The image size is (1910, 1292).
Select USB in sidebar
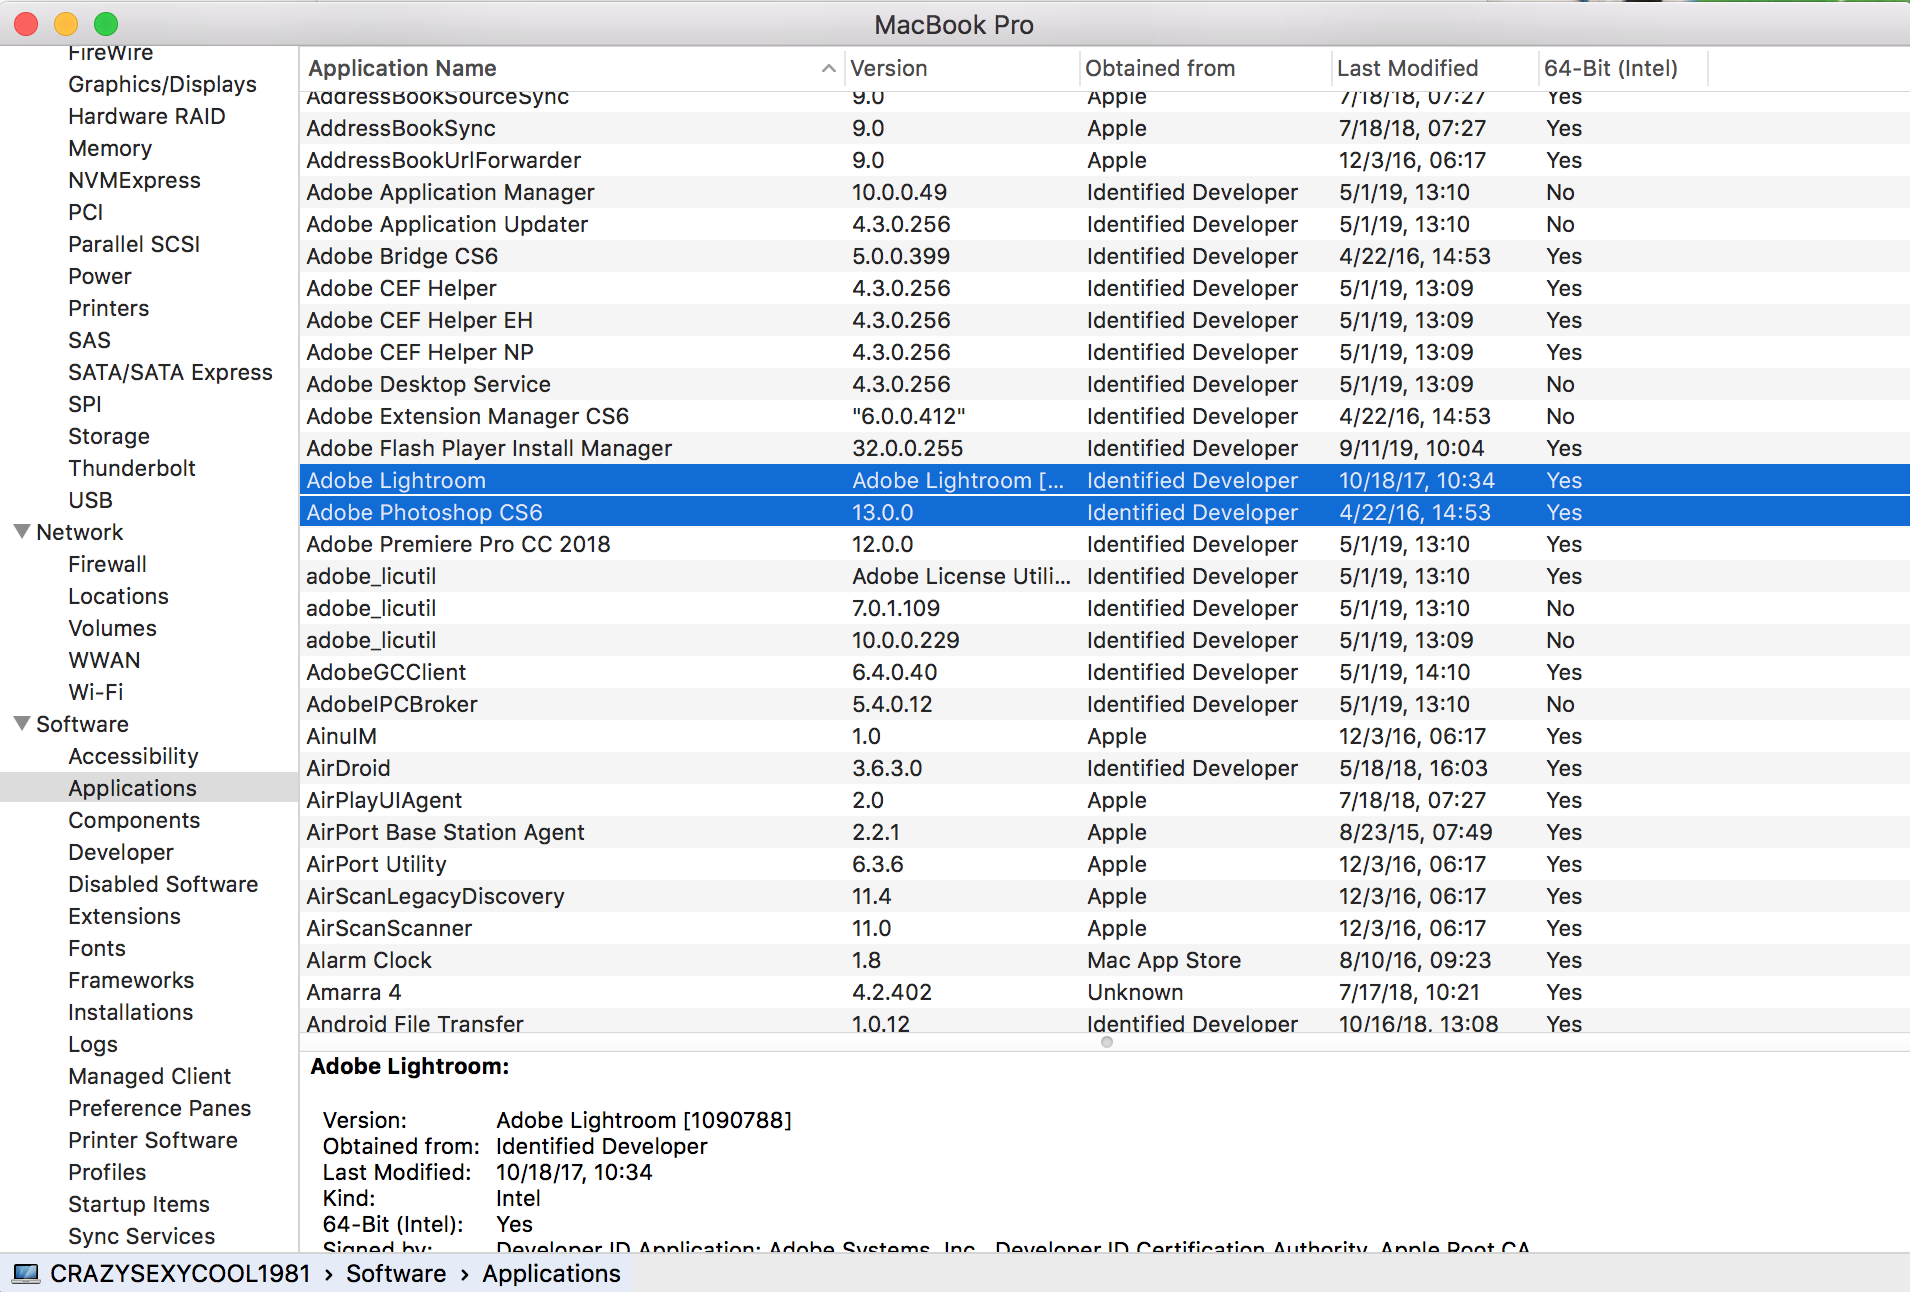click(90, 500)
